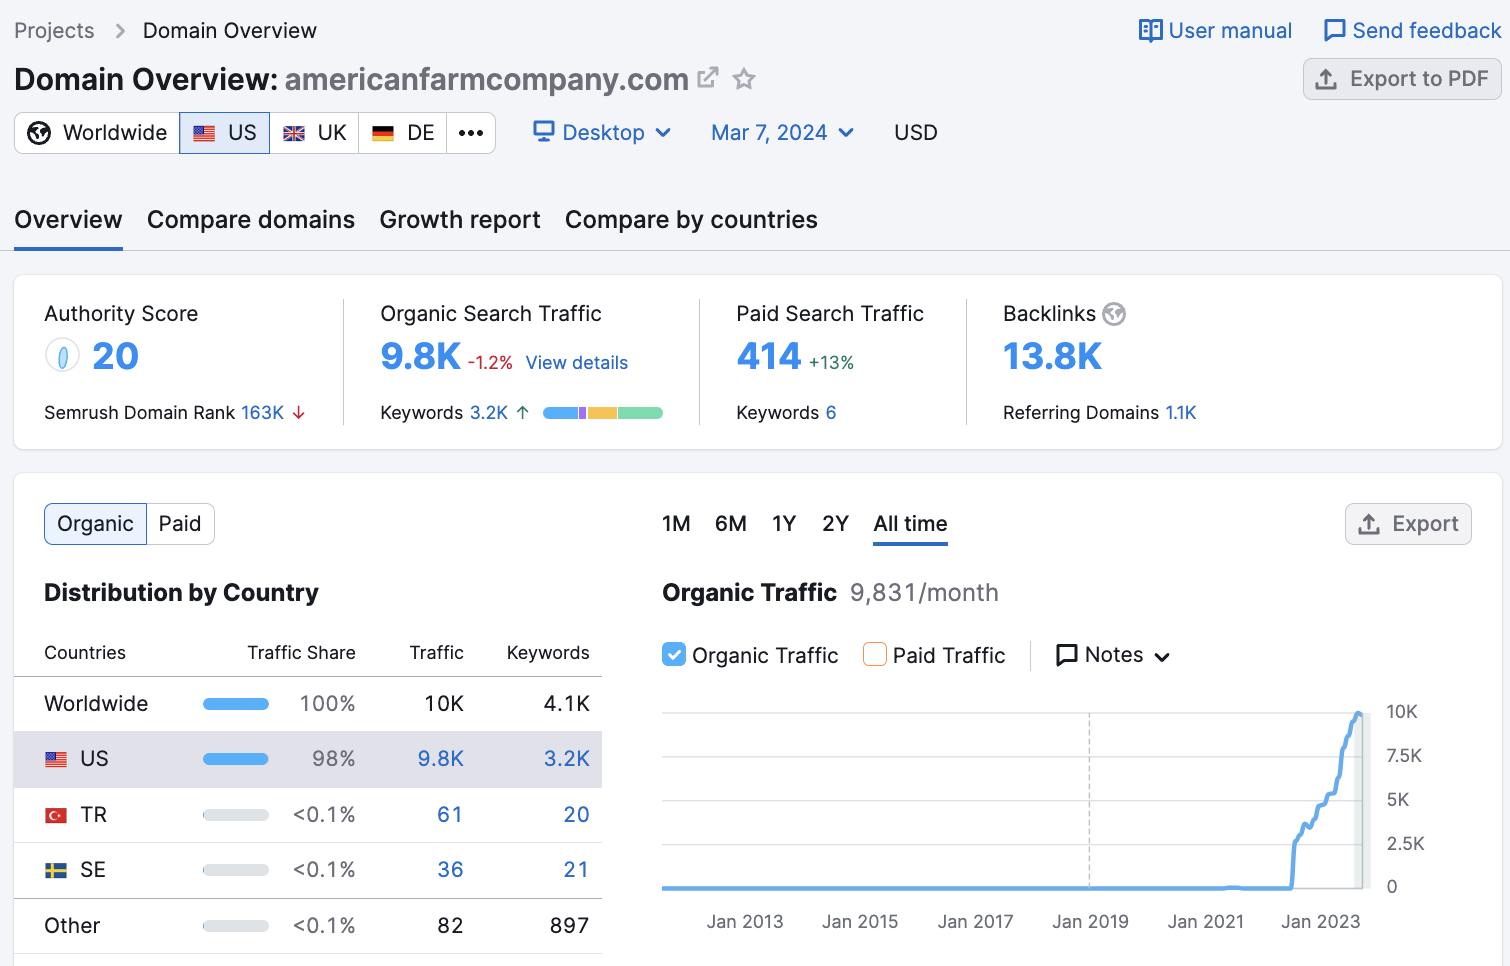Expand the Mar 7, 2024 date picker

782,133
